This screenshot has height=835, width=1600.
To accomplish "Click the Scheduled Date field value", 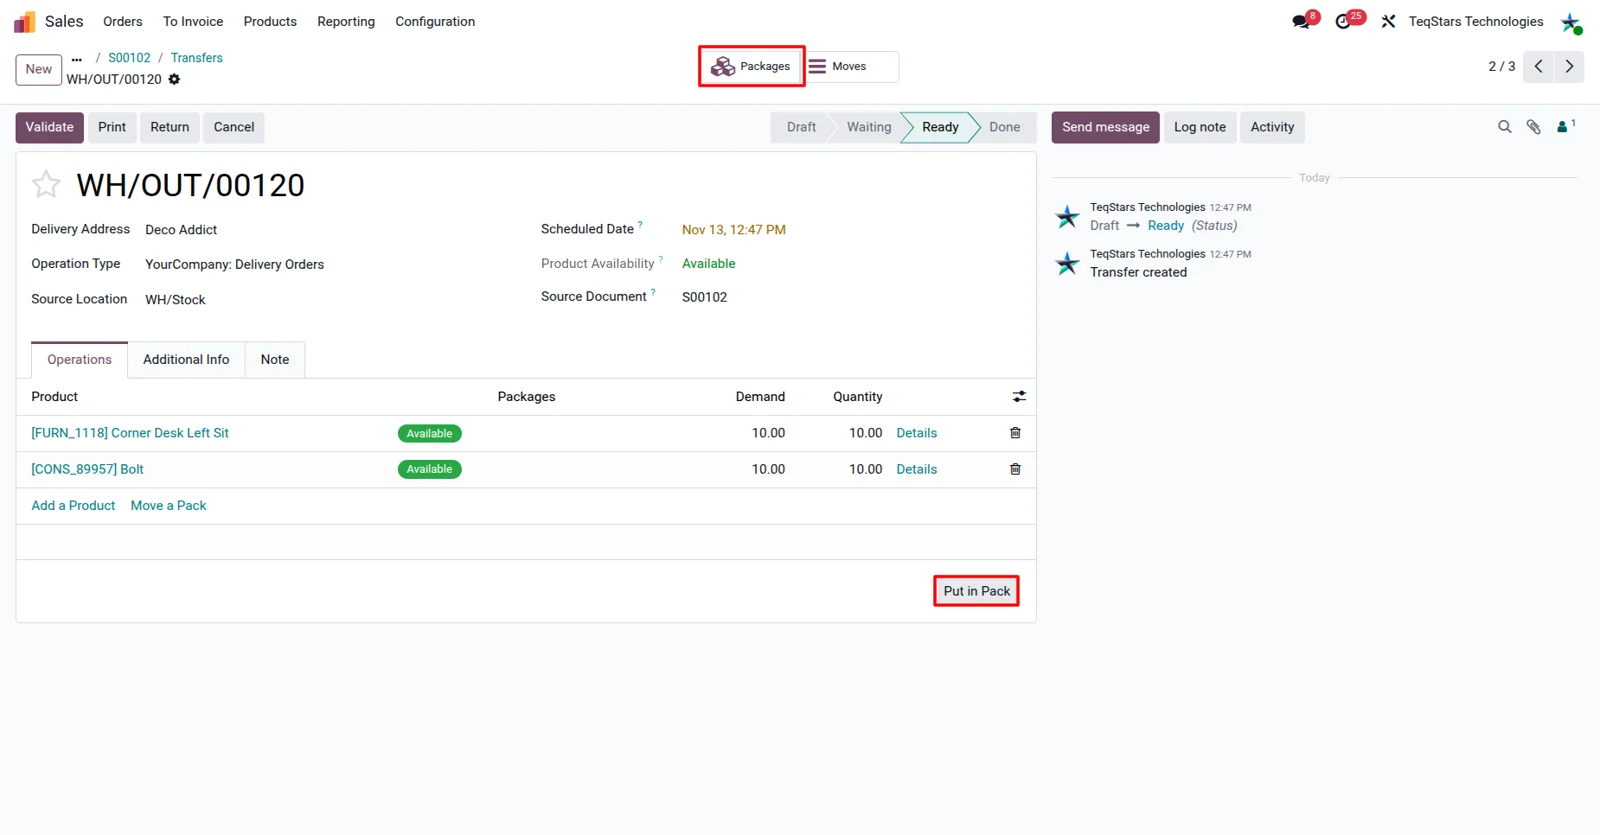I will 734,230.
